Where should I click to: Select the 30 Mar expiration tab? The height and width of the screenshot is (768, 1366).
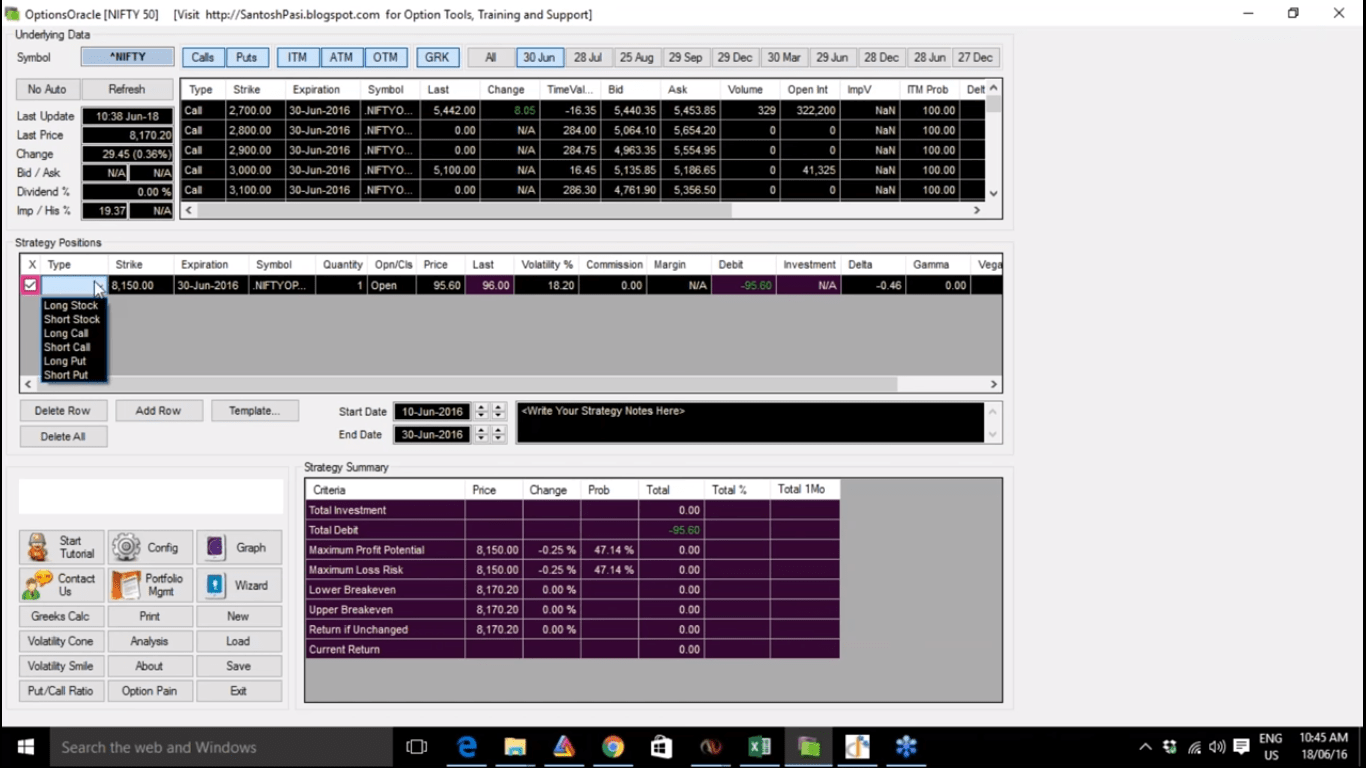pos(784,57)
